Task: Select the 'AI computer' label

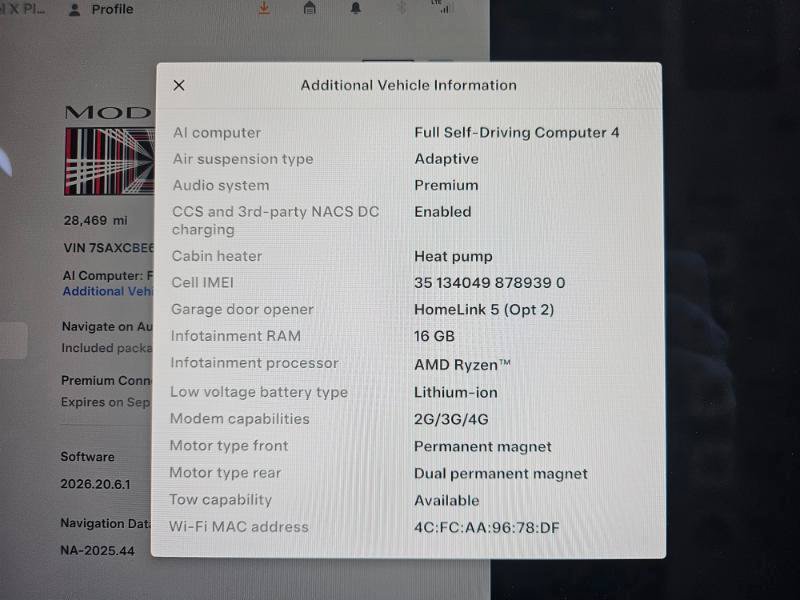Action: click(217, 133)
